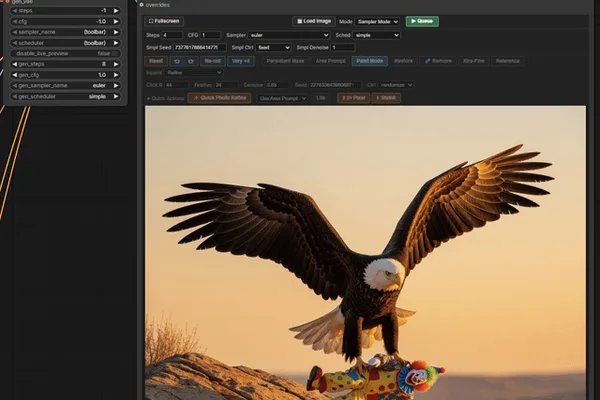Open the Inpaint dropdown set to Refine
This screenshot has width=600, height=400.
194,73
